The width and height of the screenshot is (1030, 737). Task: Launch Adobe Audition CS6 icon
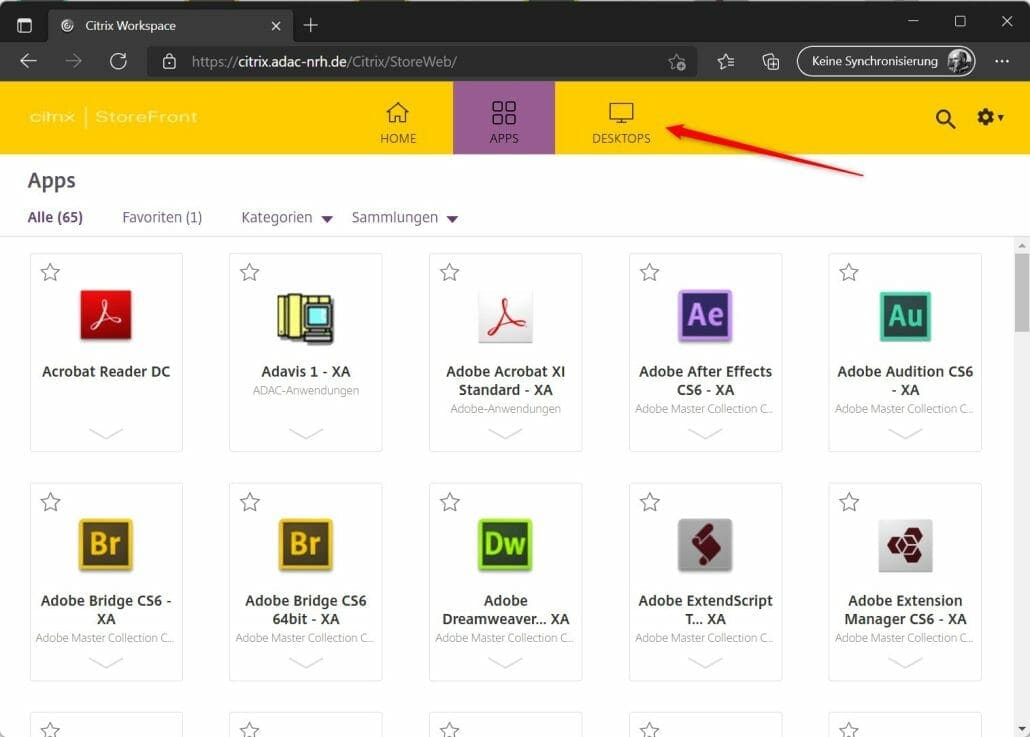point(905,316)
